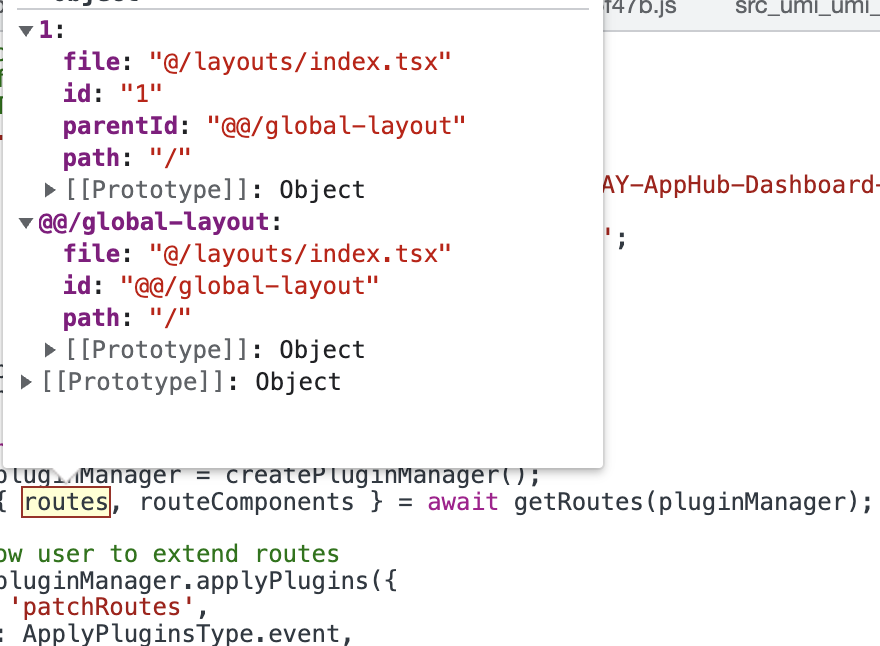
Task: Select the highlighted routes variable
Action: [x=66, y=502]
